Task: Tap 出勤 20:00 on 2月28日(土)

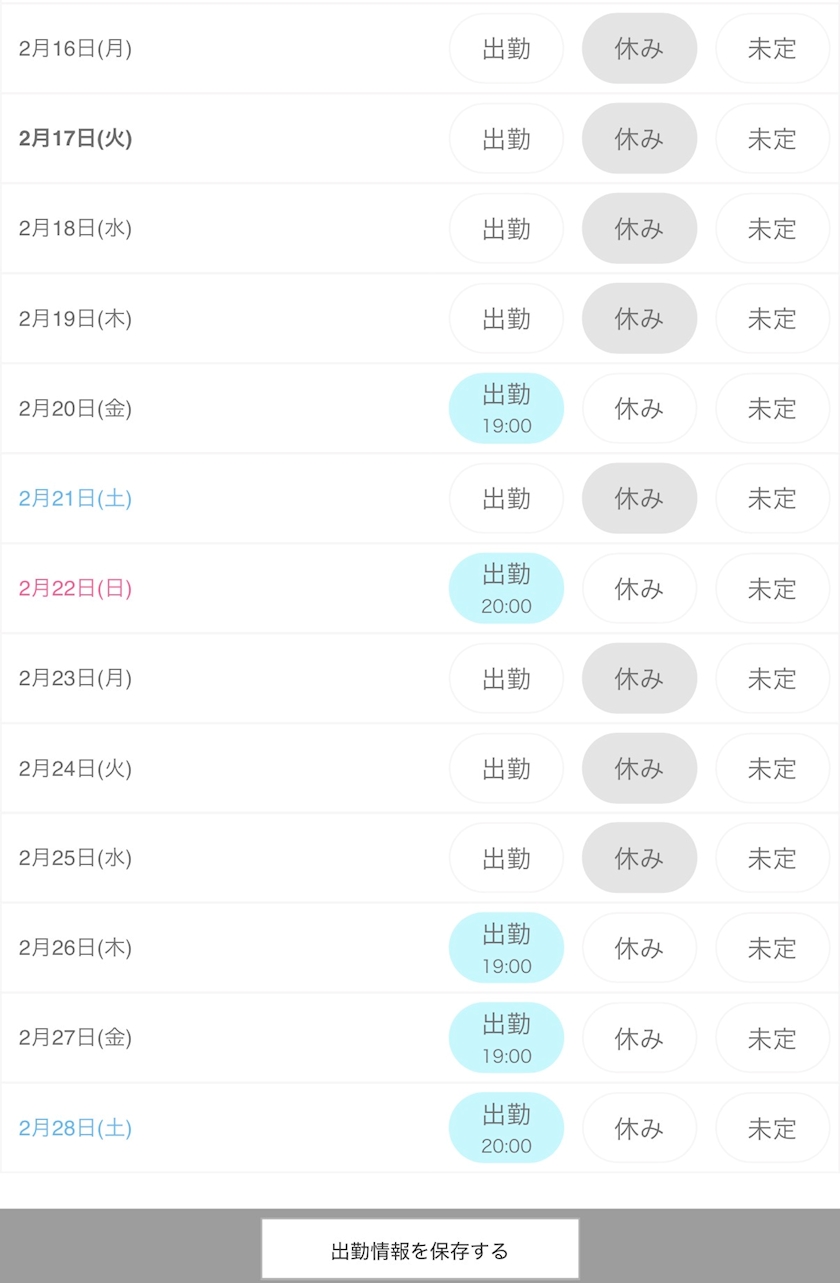Action: [506, 1128]
